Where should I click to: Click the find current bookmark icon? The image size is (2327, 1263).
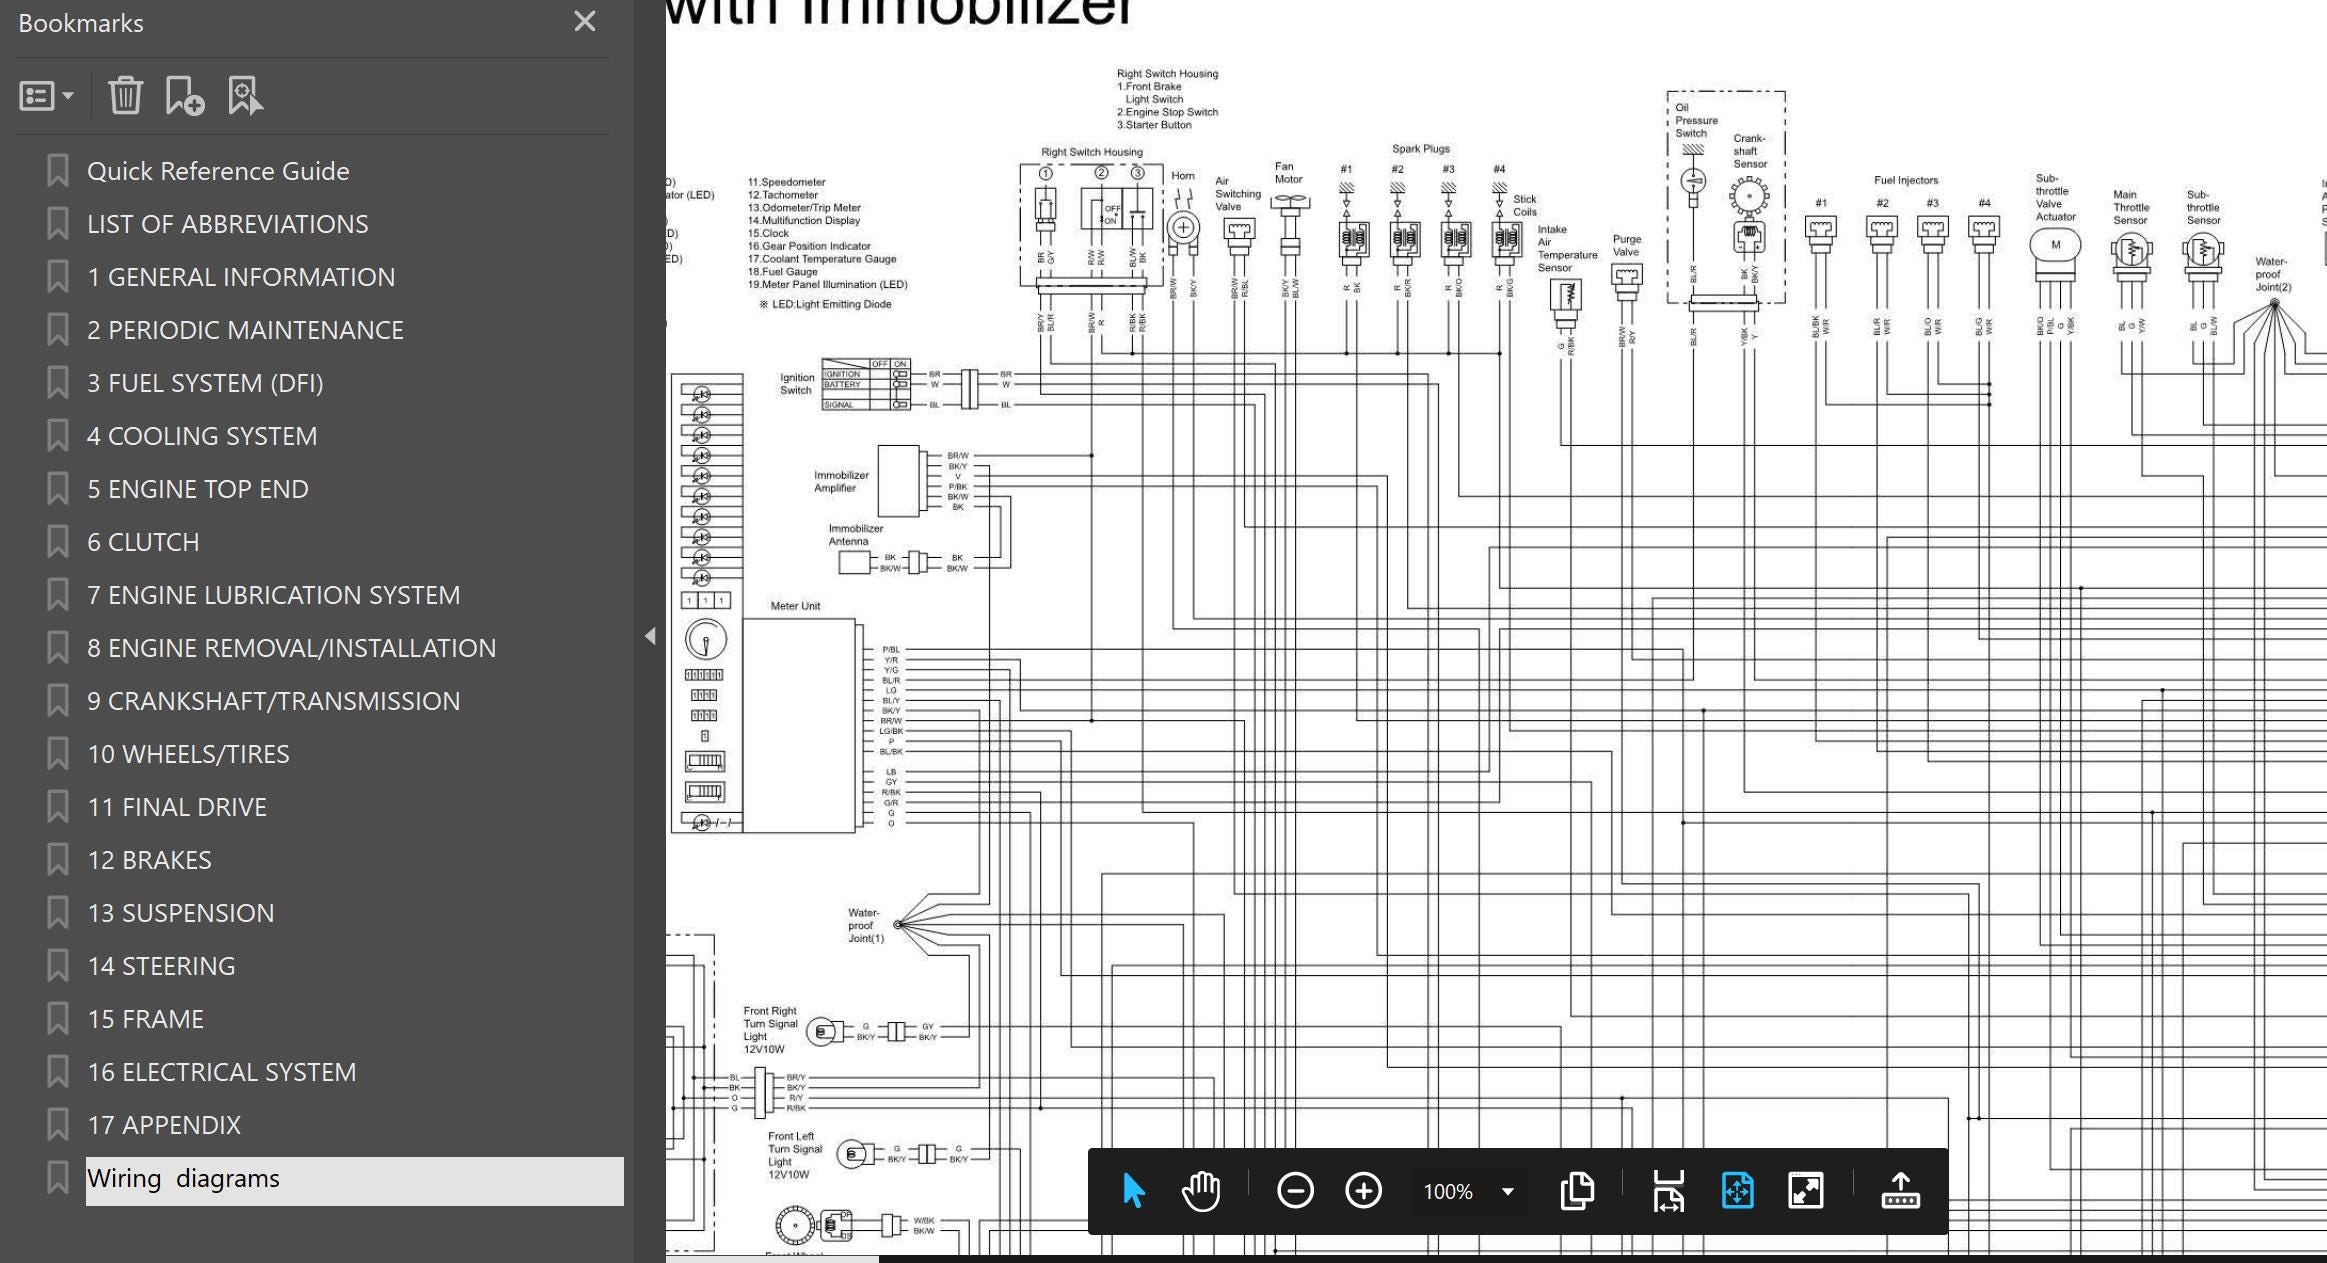[245, 96]
